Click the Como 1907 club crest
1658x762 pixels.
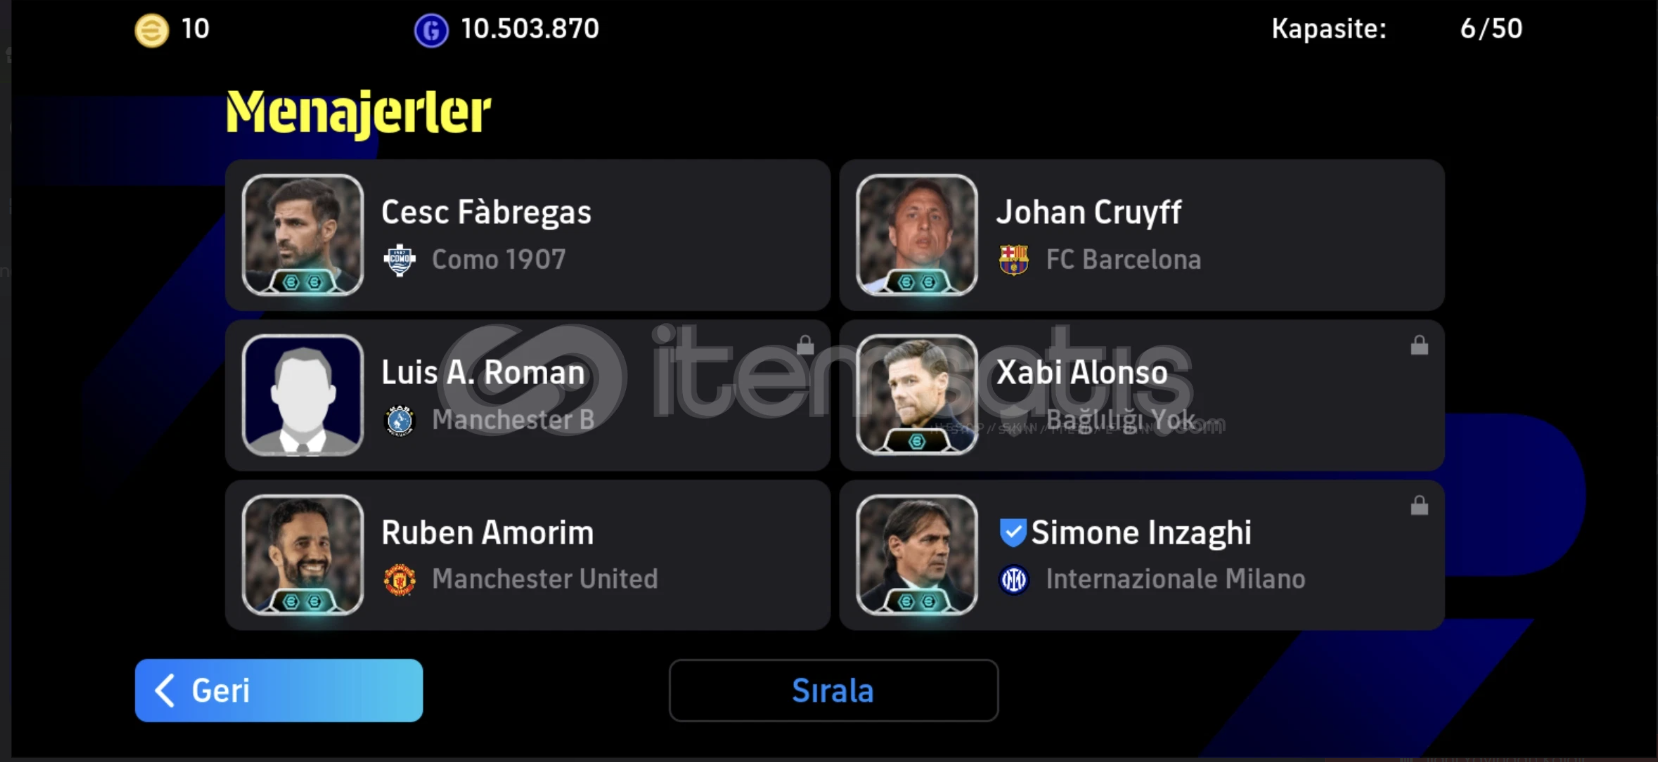click(400, 260)
